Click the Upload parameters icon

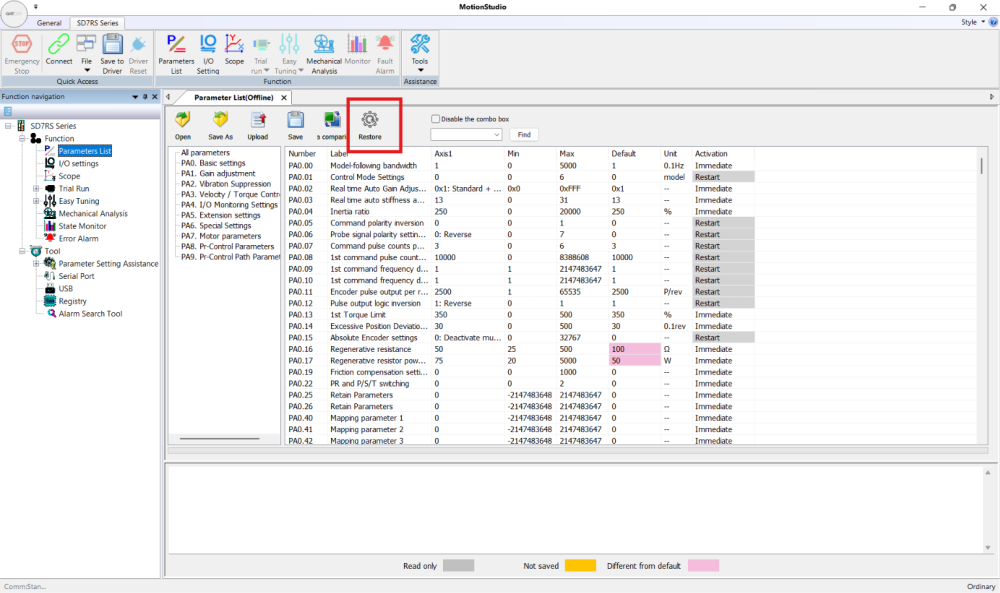258,120
